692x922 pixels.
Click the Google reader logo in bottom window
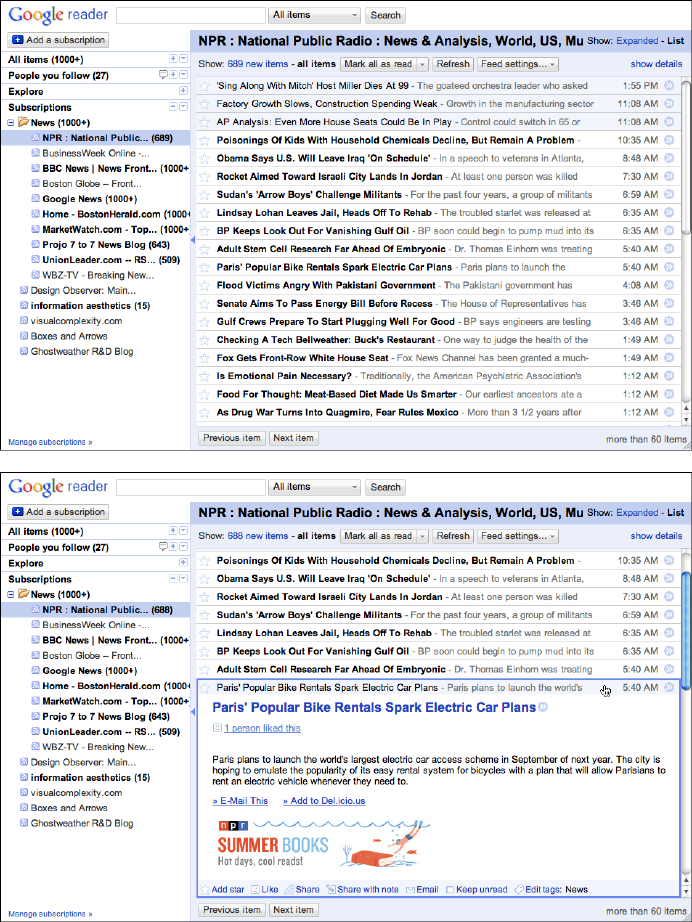coord(58,486)
